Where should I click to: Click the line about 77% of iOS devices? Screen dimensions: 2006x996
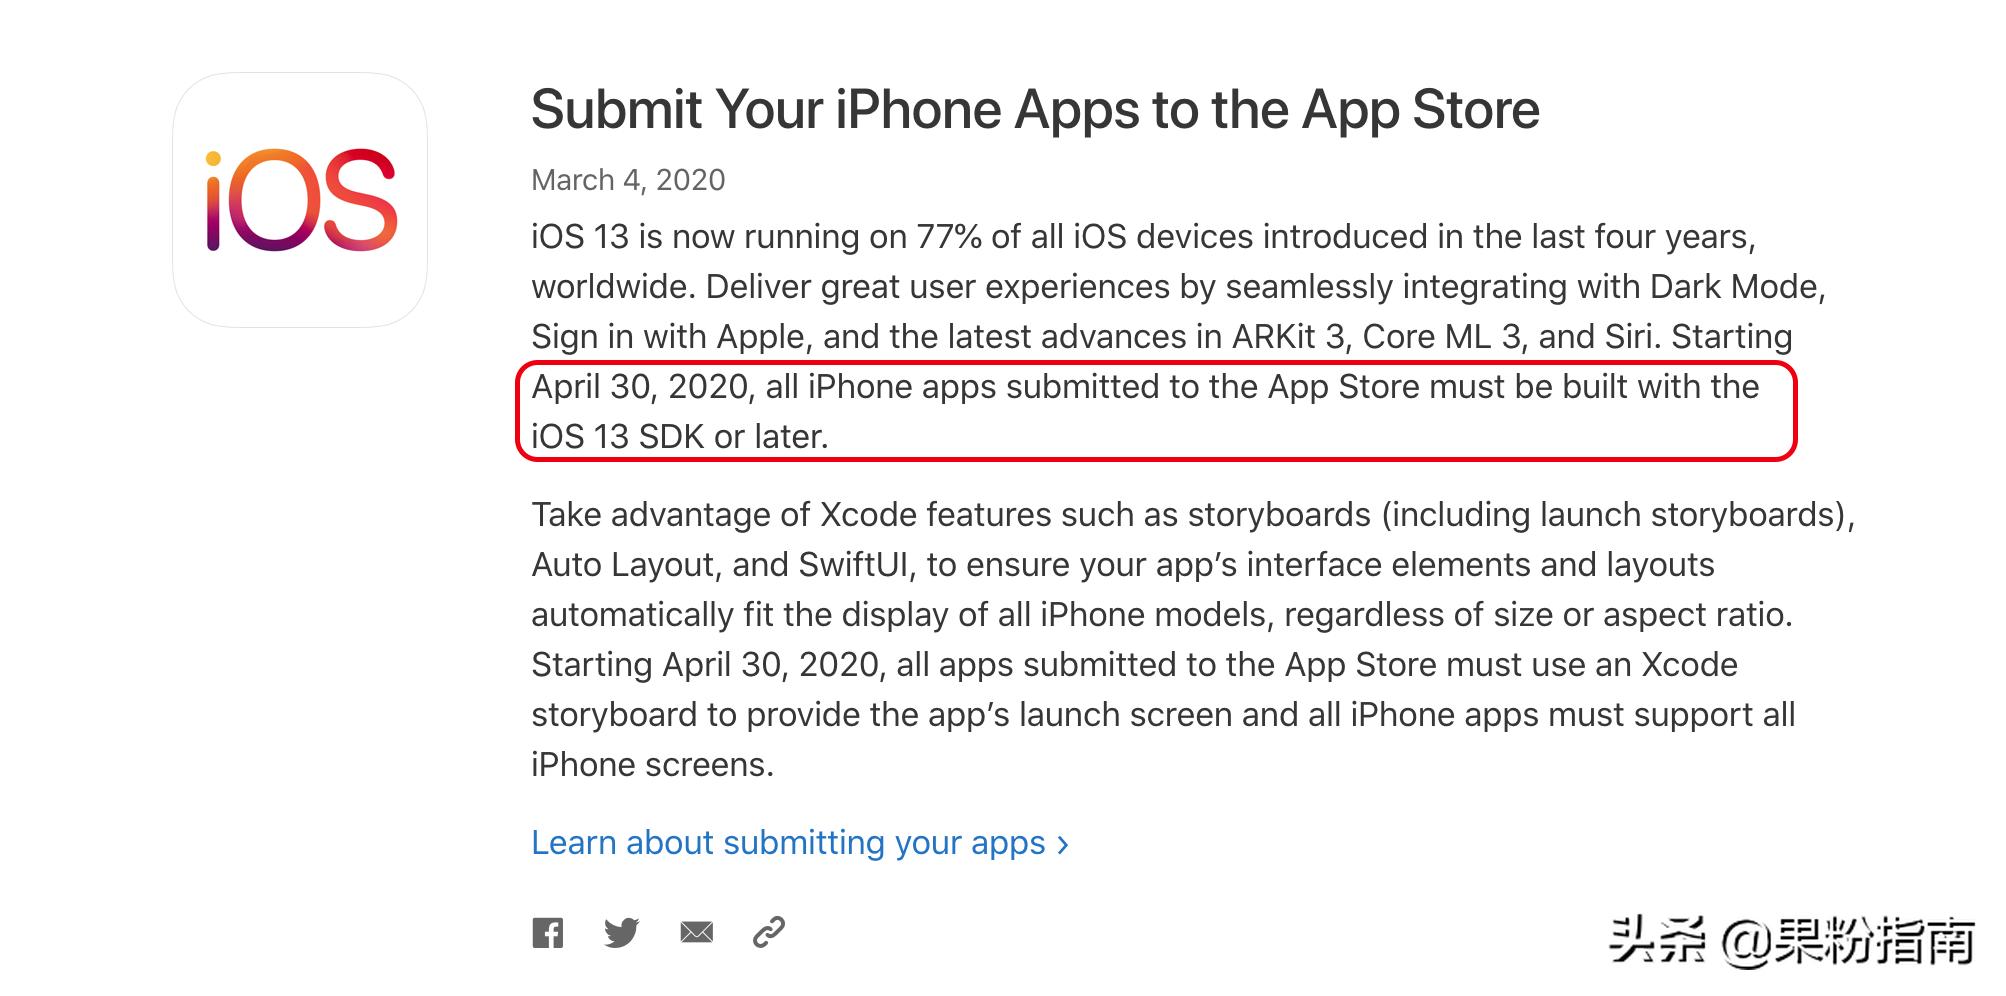1143,237
